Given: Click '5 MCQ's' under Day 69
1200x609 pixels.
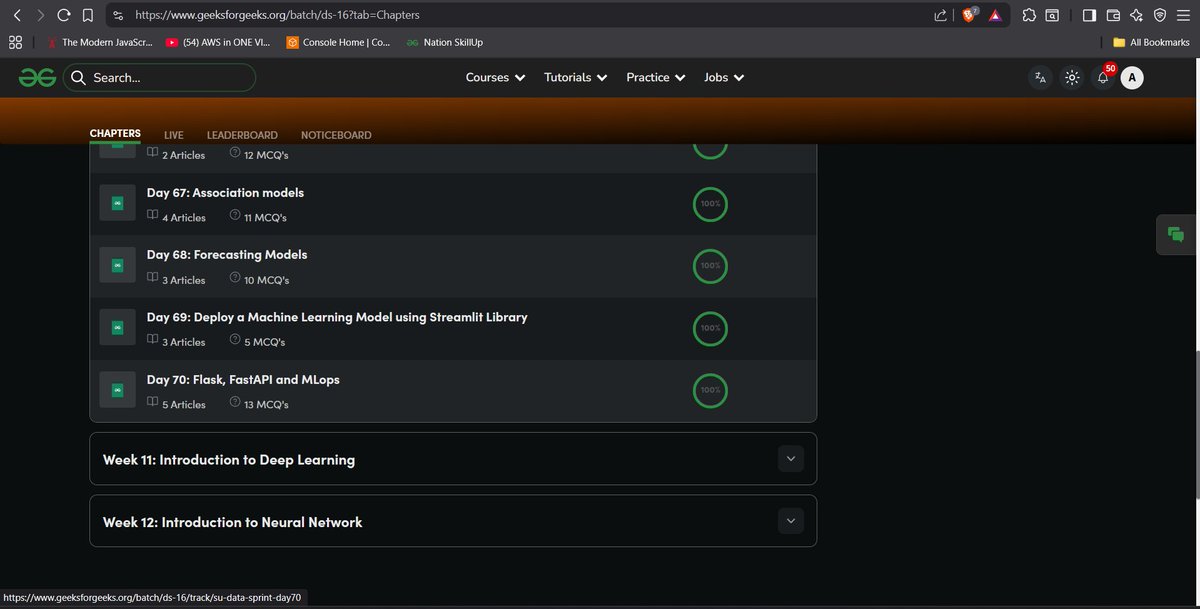Looking at the screenshot, I should [264, 342].
